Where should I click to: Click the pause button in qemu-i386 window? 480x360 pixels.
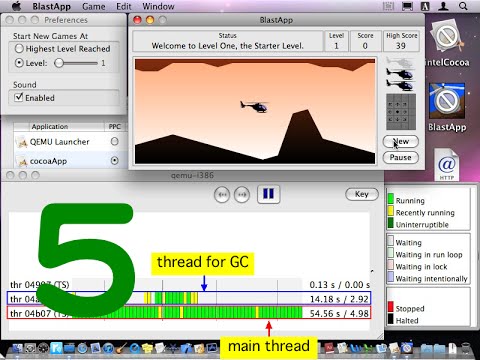coord(268,194)
